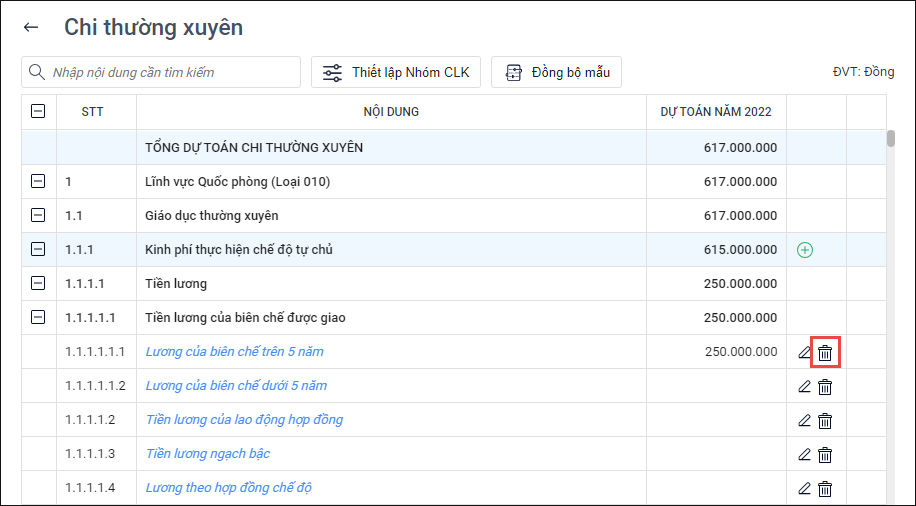Edit row Lương của biên chế dưới 5 năm

pos(804,386)
